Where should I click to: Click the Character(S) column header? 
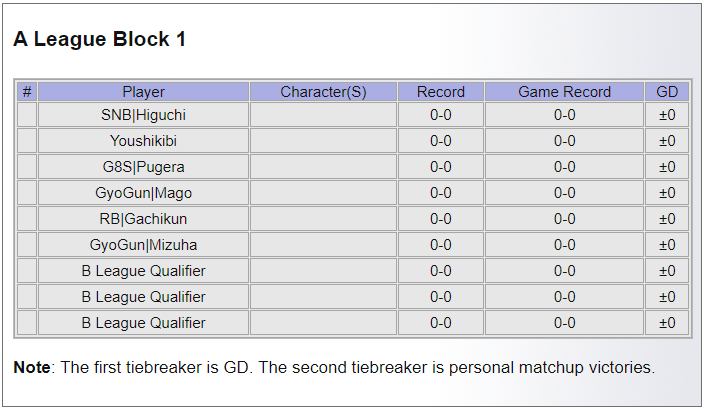point(323,92)
